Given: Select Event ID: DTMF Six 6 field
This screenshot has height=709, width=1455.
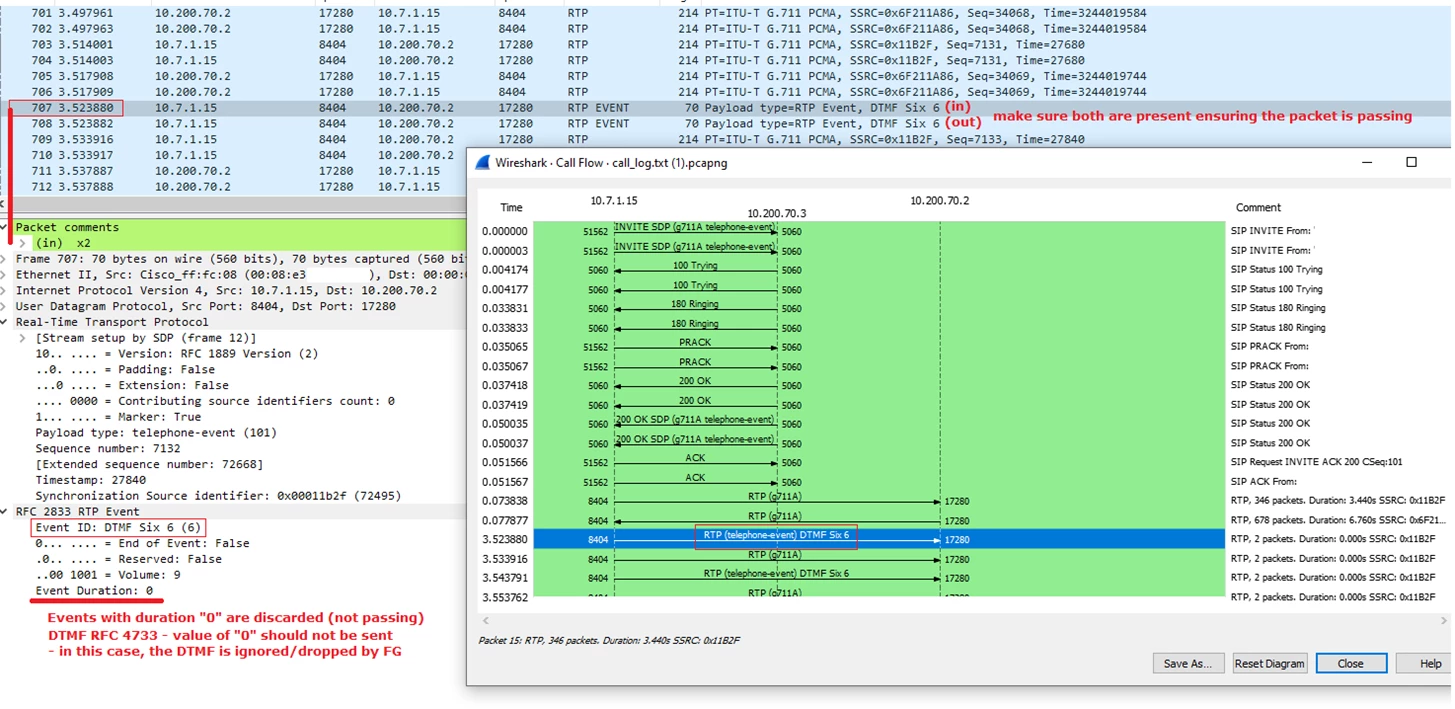Looking at the screenshot, I should 118,527.
